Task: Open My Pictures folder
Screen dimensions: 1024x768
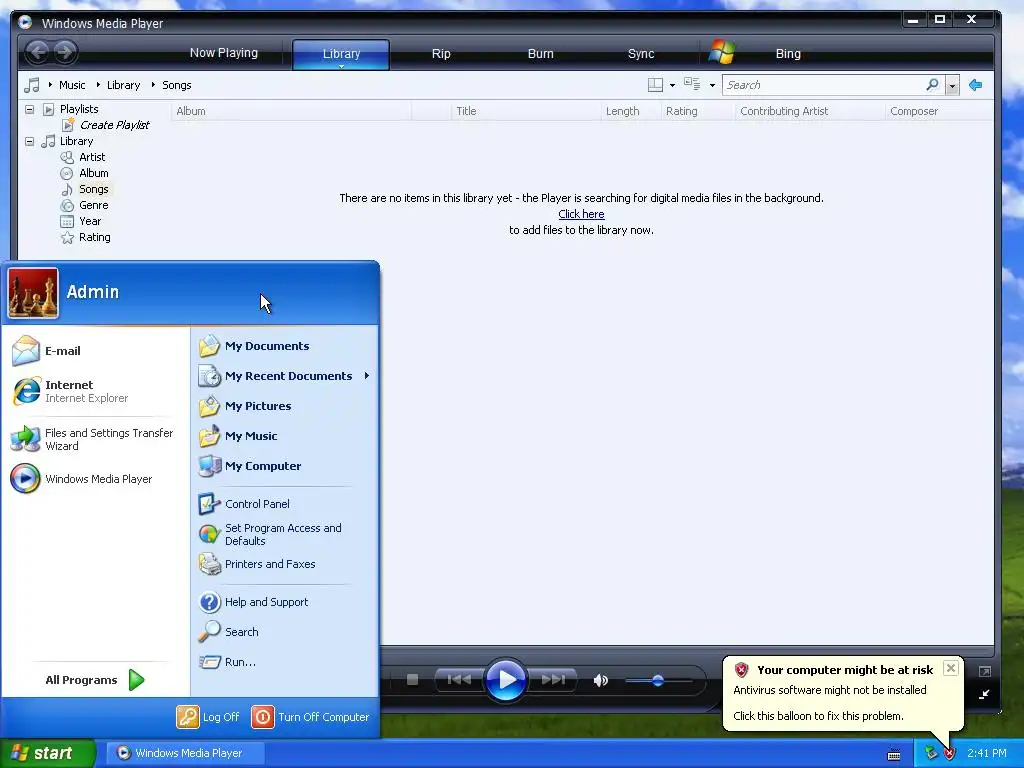Action: tap(285, 406)
